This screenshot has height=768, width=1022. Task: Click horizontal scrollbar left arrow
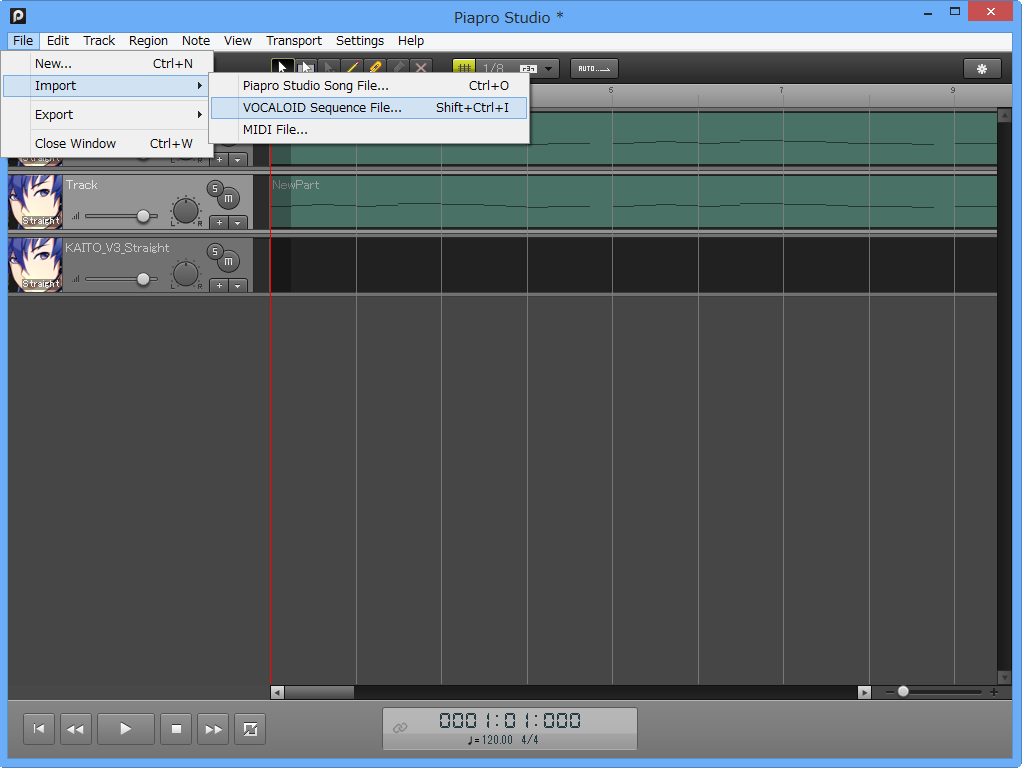click(277, 692)
